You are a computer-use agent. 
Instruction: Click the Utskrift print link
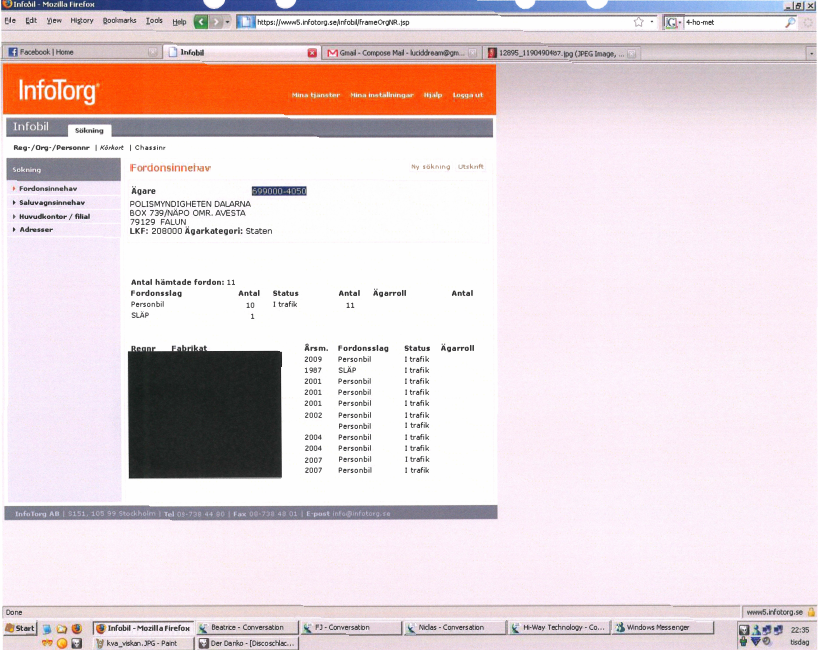[x=471, y=166]
